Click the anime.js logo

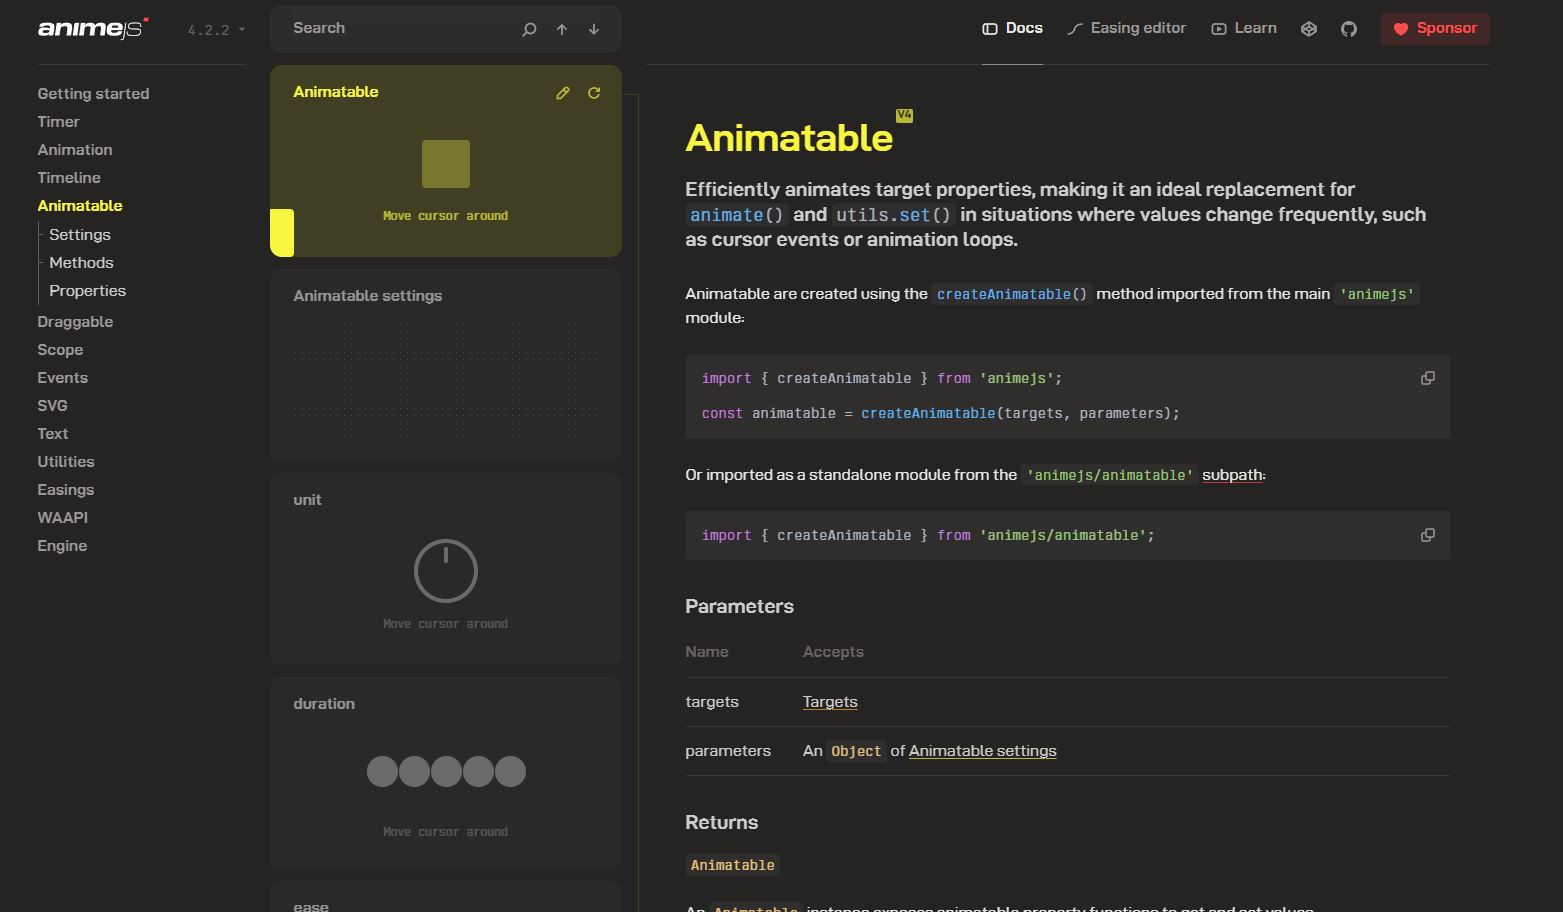click(x=92, y=29)
